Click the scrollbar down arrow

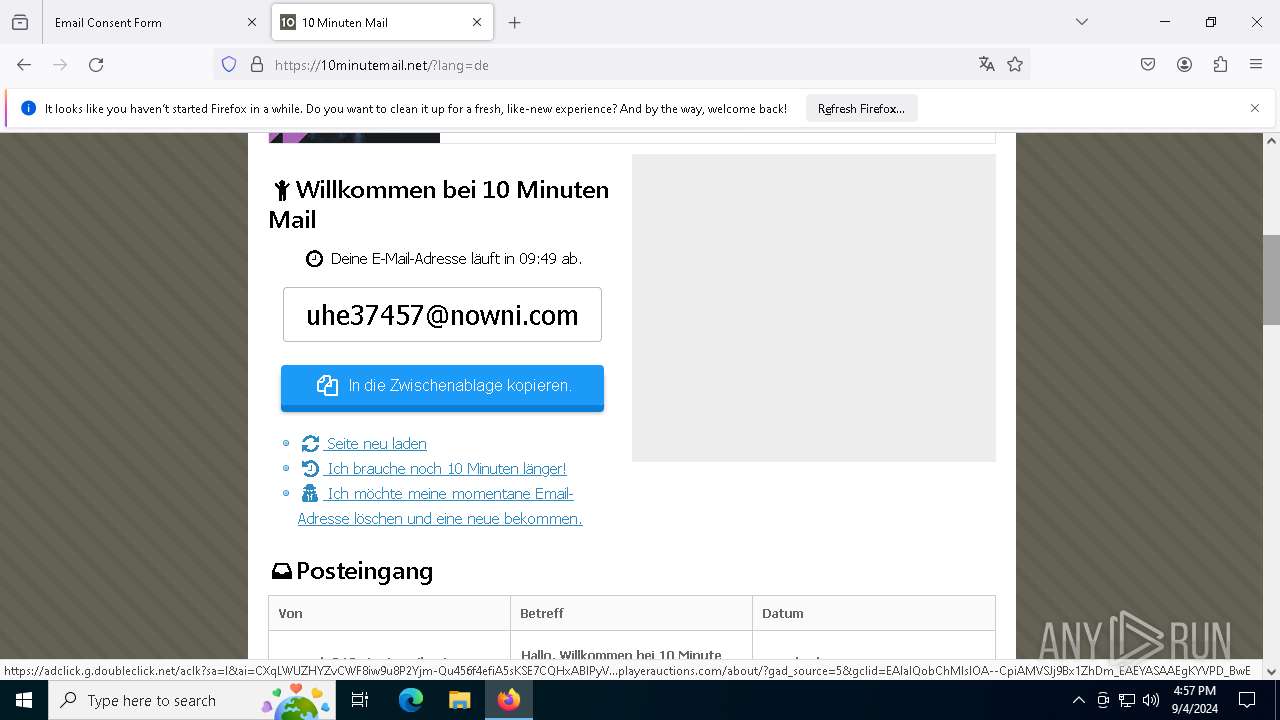(x=1271, y=671)
